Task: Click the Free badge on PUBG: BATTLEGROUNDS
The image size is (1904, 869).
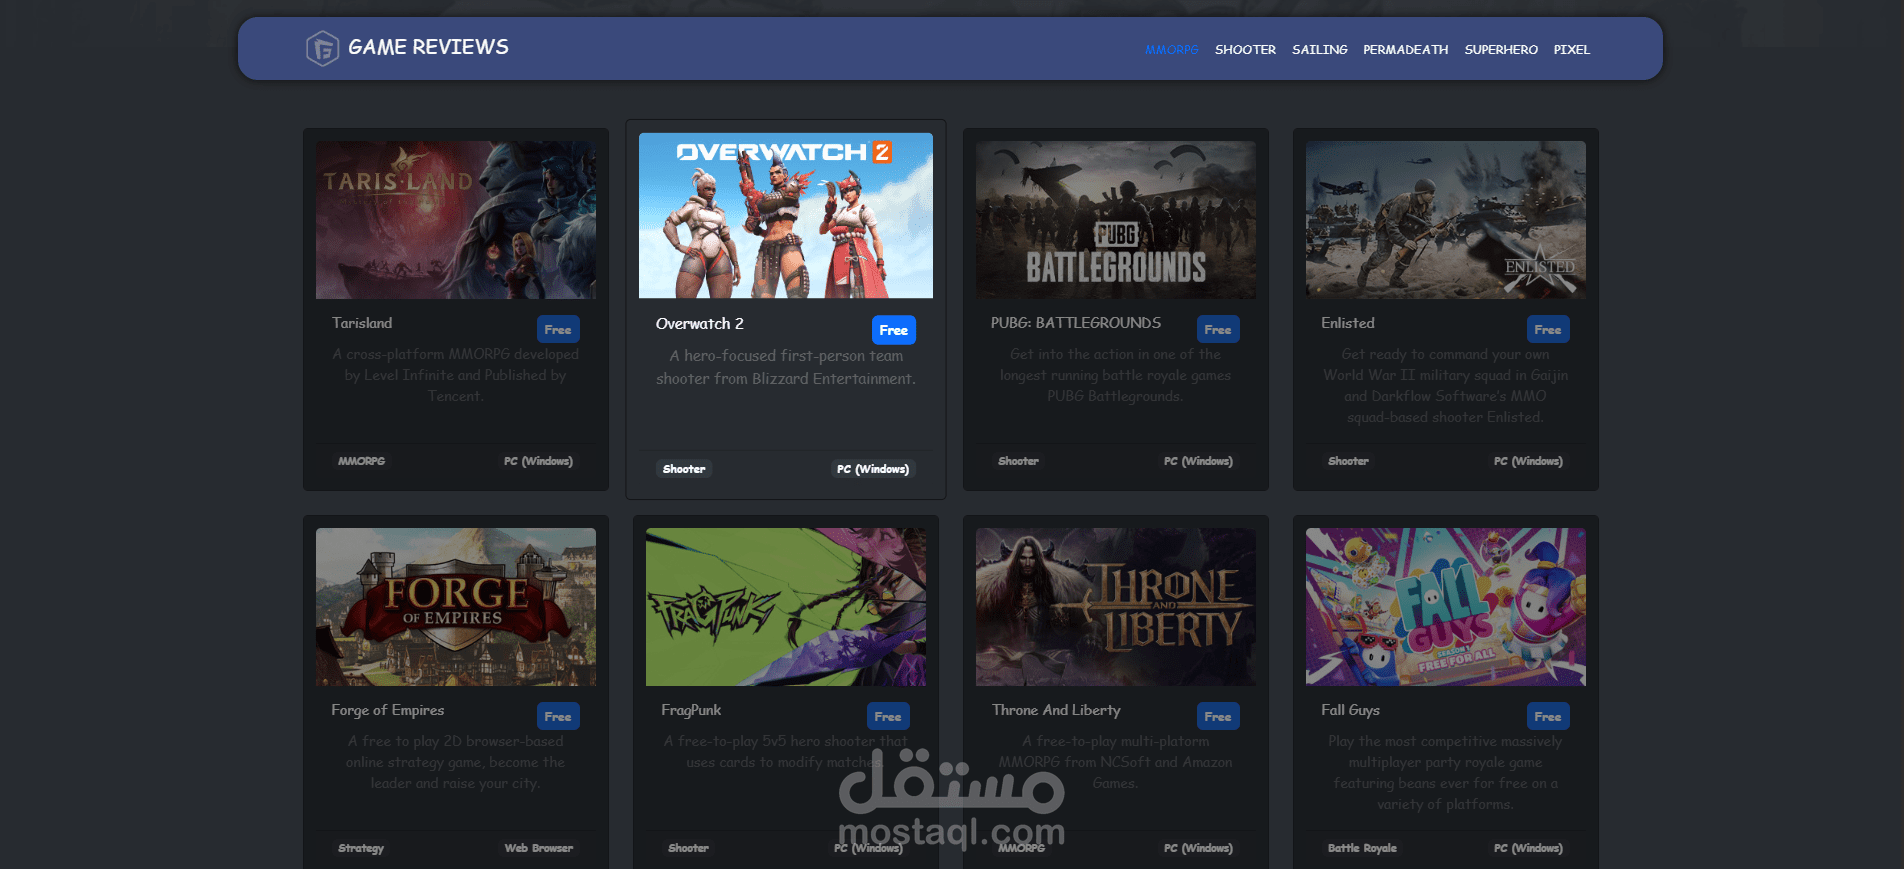Action: click(1218, 329)
